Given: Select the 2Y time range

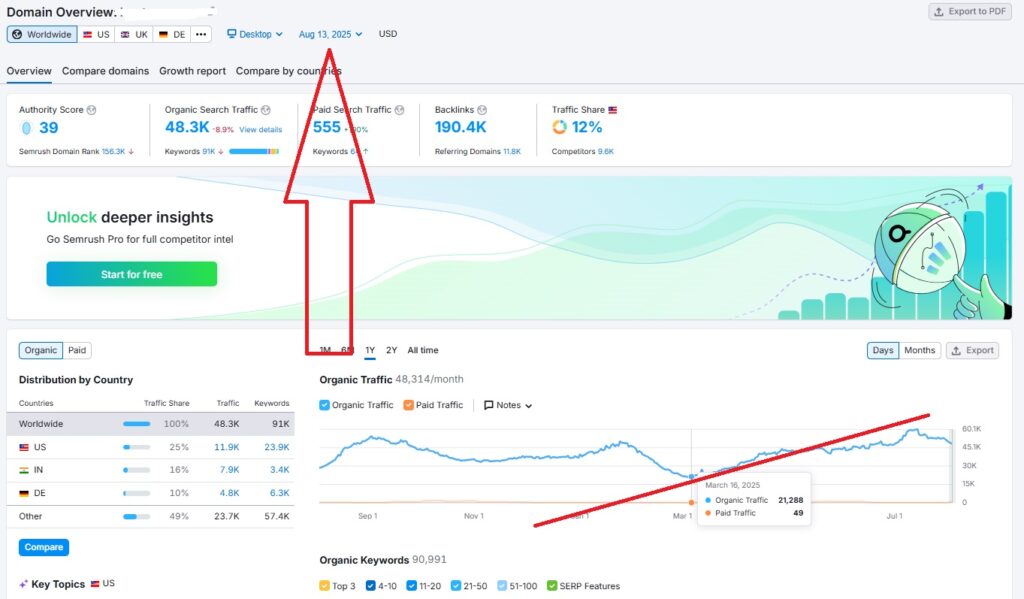Looking at the screenshot, I should click(391, 350).
